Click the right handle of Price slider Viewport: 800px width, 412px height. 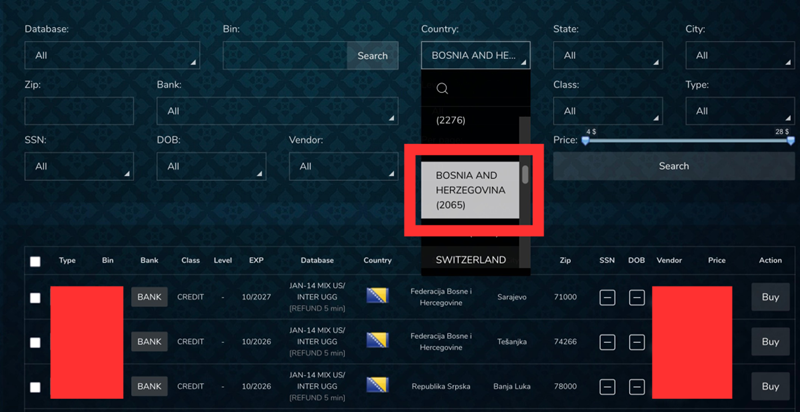(790, 141)
